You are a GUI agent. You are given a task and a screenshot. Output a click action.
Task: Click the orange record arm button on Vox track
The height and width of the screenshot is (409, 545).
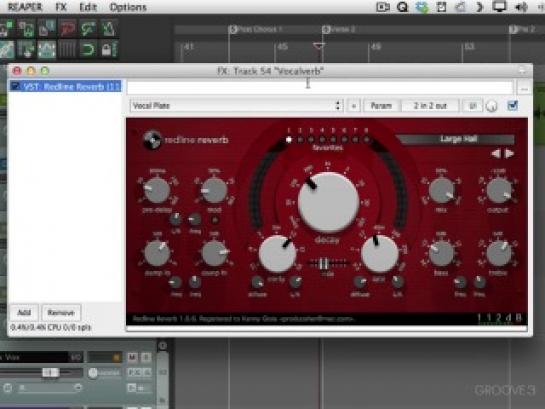tap(116, 357)
